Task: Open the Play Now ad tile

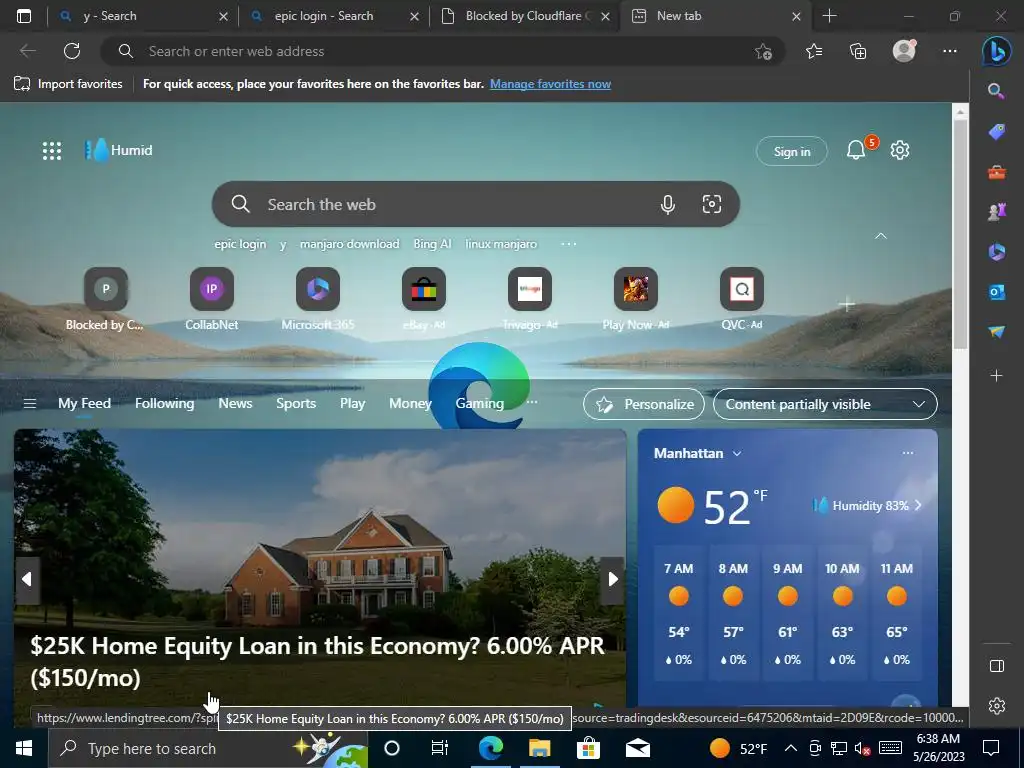Action: tap(635, 298)
